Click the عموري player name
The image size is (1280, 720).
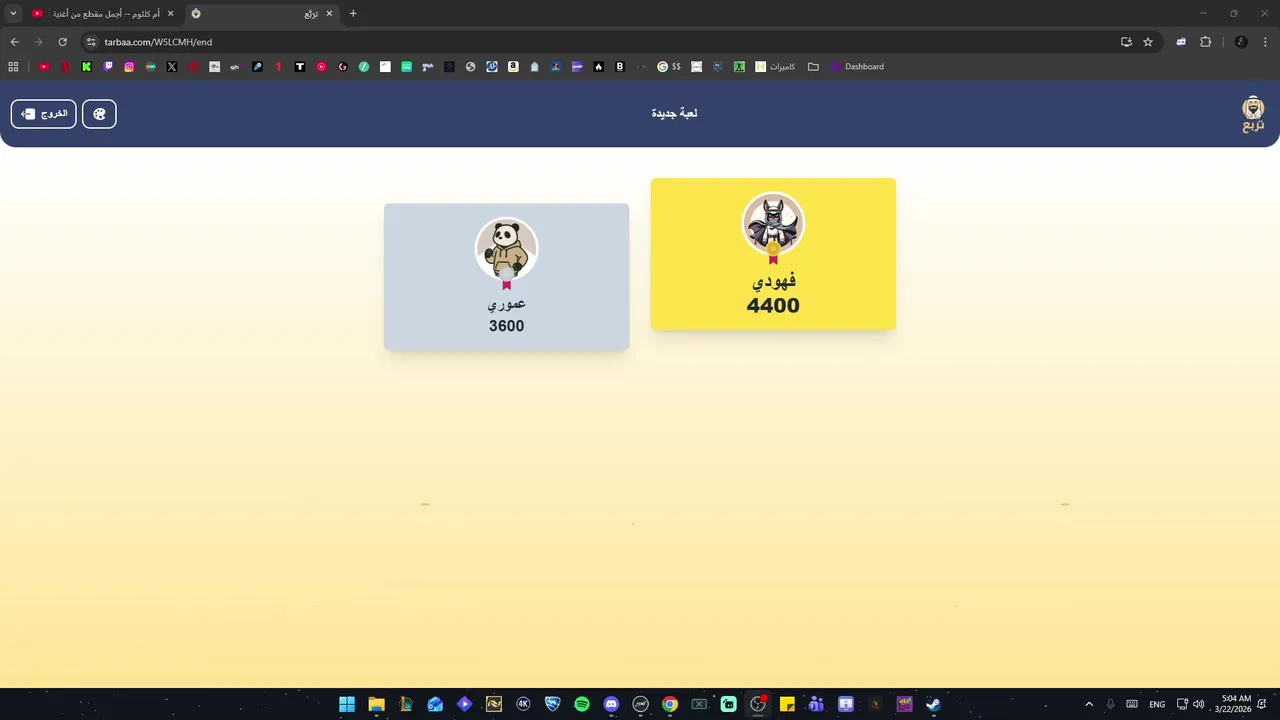[506, 303]
